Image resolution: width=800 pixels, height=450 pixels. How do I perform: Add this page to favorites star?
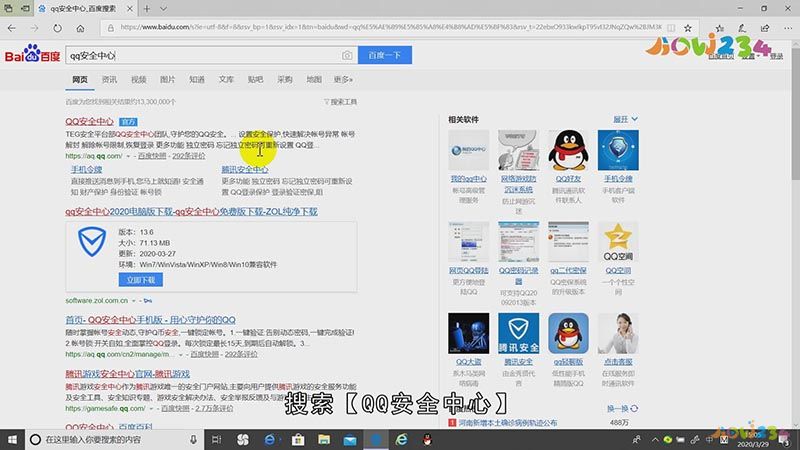click(x=688, y=28)
